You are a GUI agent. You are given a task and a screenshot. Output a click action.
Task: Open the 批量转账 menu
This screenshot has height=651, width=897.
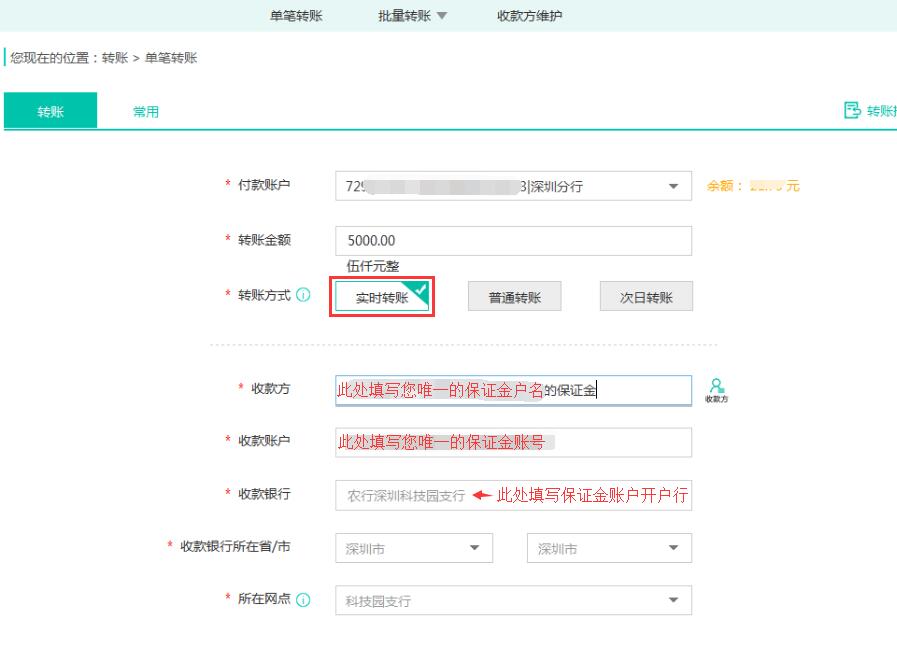click(412, 16)
